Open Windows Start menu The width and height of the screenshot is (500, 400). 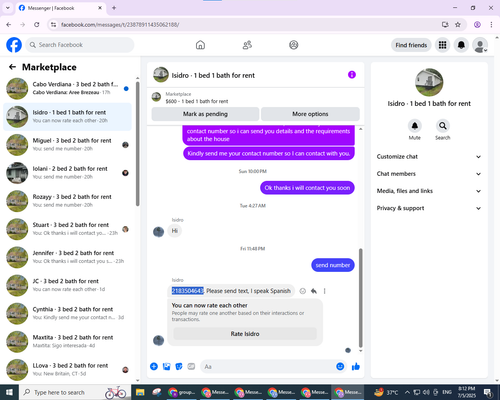pos(9,392)
